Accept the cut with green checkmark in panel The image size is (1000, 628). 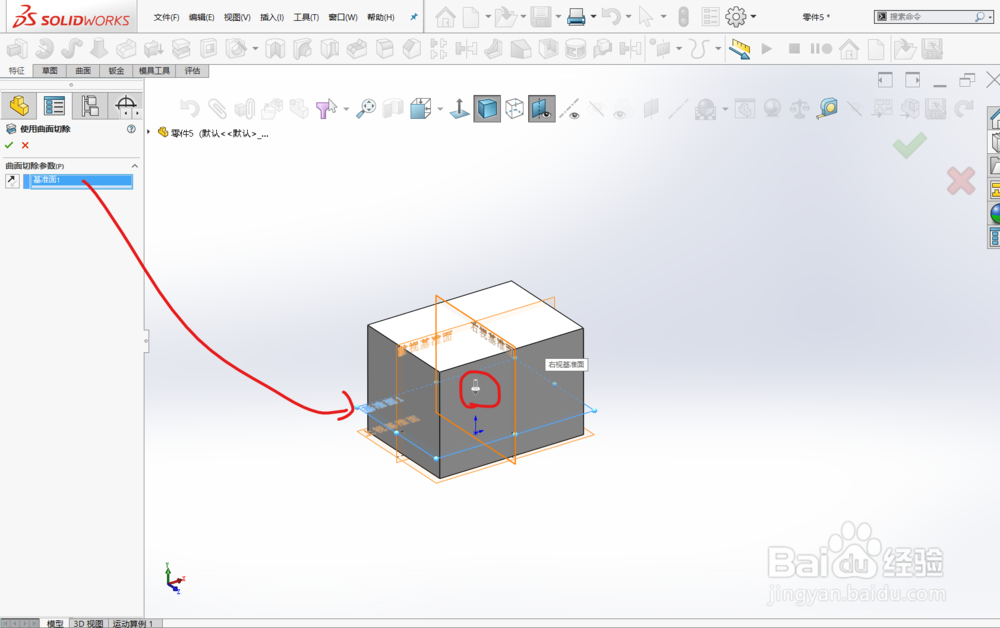click(x=9, y=145)
